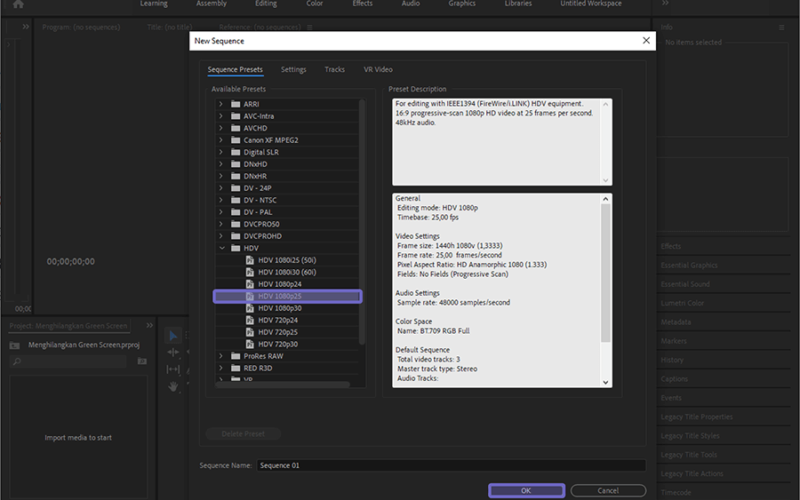Click the Digital SLR folder icon
800x500 pixels.
coord(235,152)
